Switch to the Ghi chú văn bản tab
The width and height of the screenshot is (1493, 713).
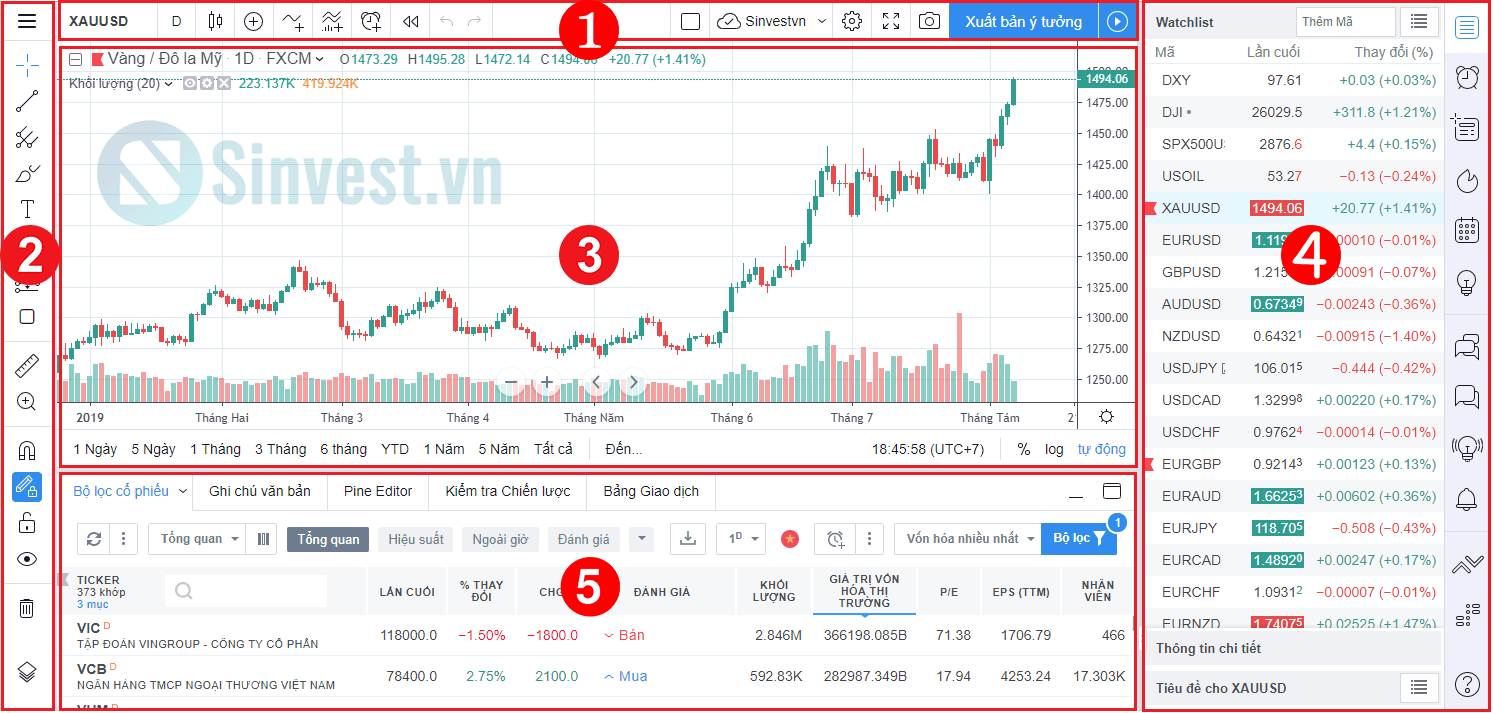pyautogui.click(x=260, y=491)
